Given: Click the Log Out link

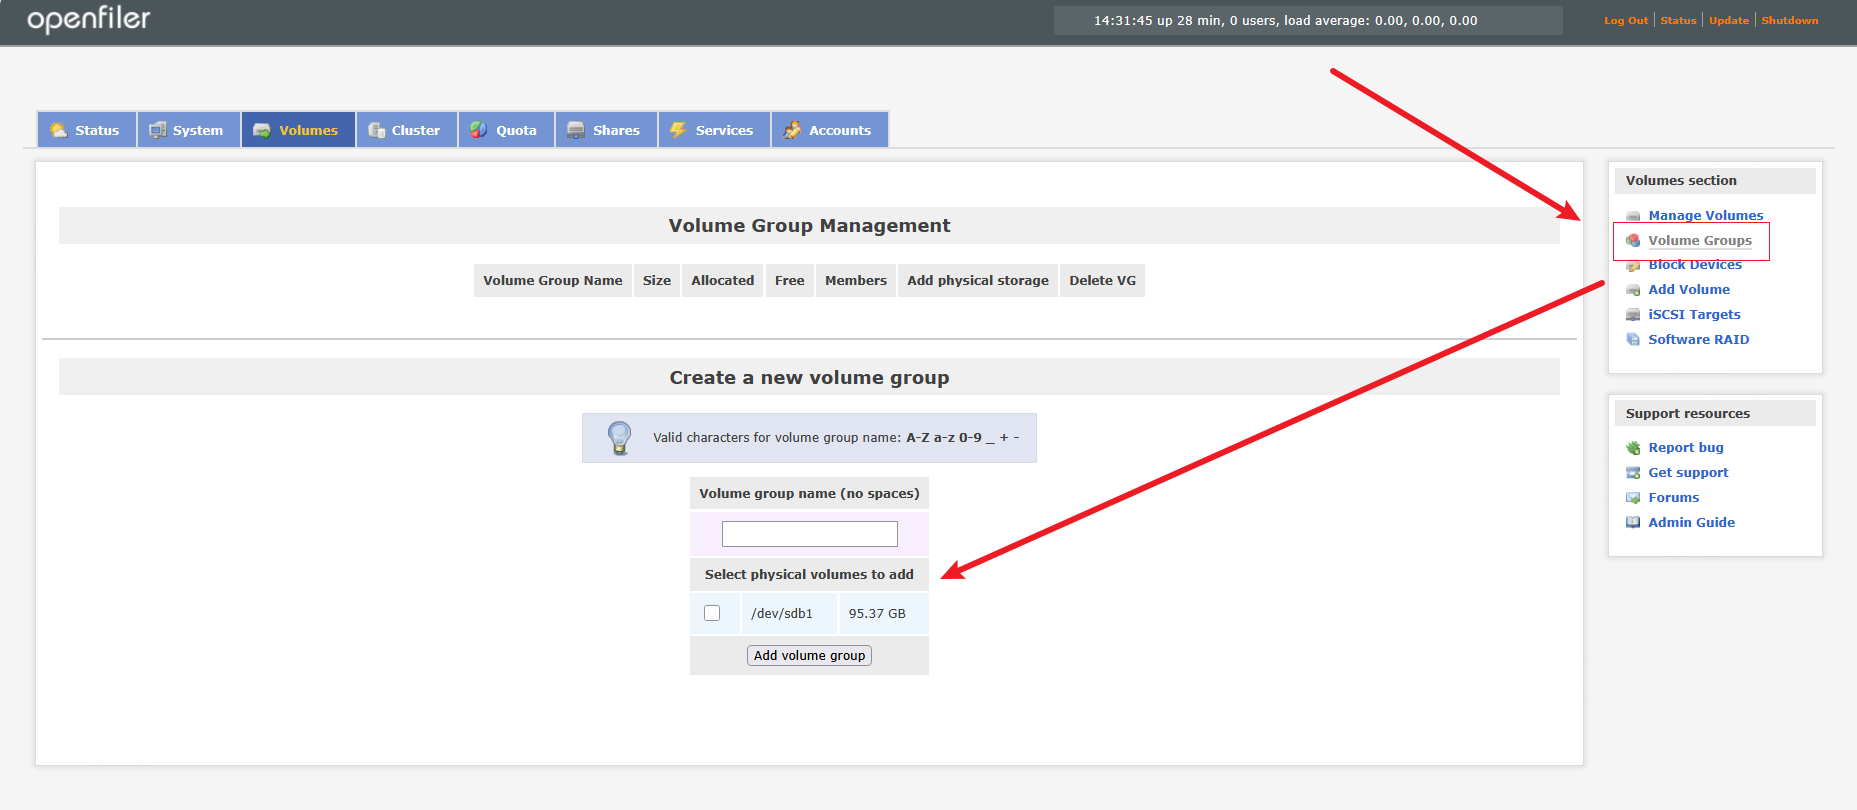Looking at the screenshot, I should 1626,20.
